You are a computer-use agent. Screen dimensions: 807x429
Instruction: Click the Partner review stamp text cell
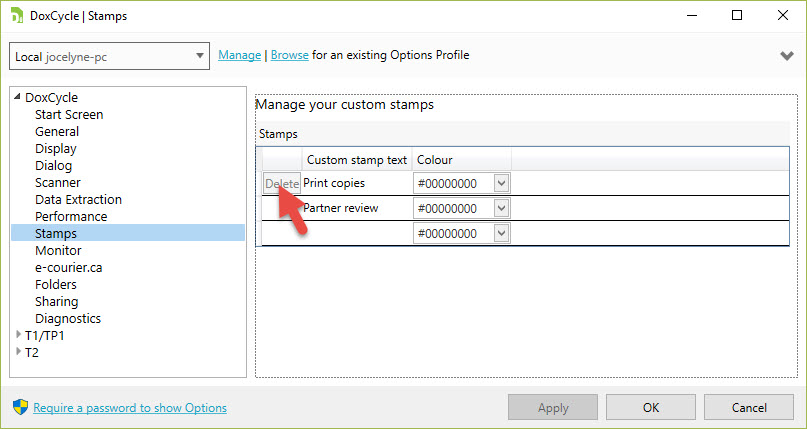[357, 208]
